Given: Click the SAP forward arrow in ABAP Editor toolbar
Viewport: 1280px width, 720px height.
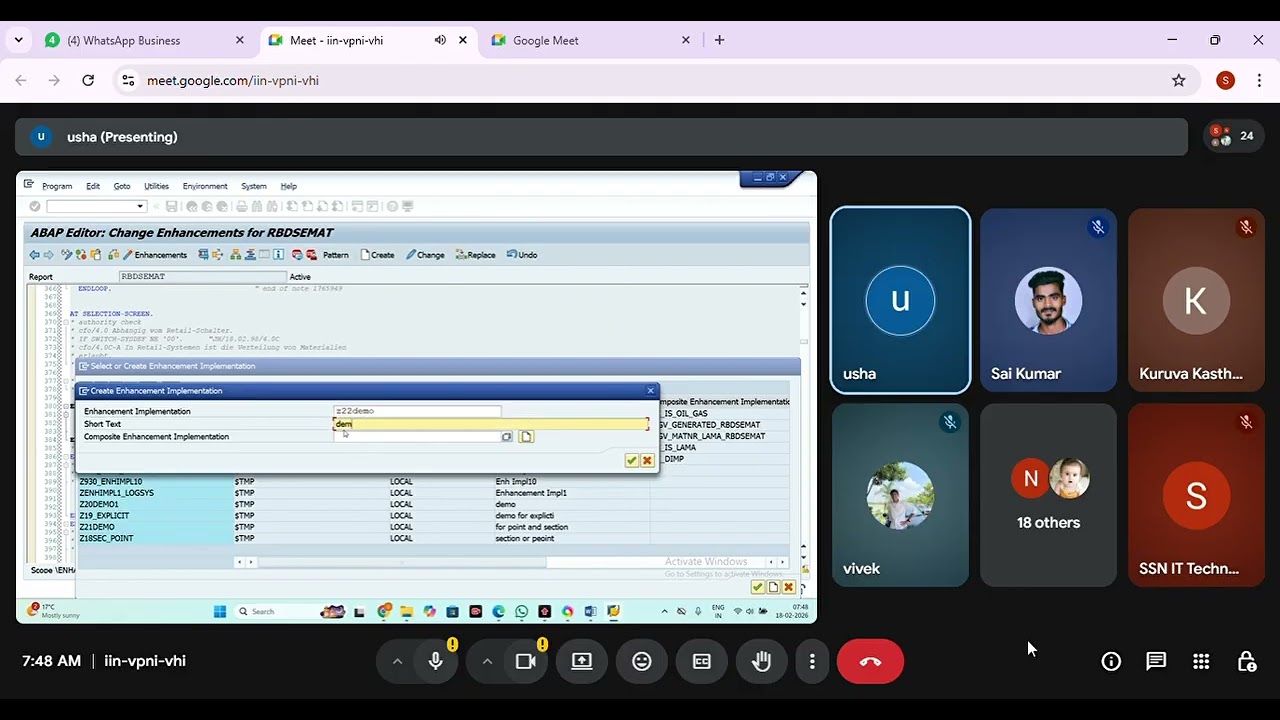Looking at the screenshot, I should pos(48,255).
